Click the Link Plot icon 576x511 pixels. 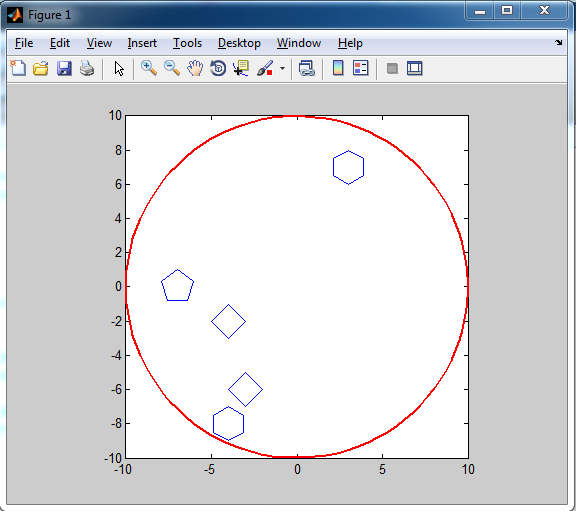coord(306,68)
